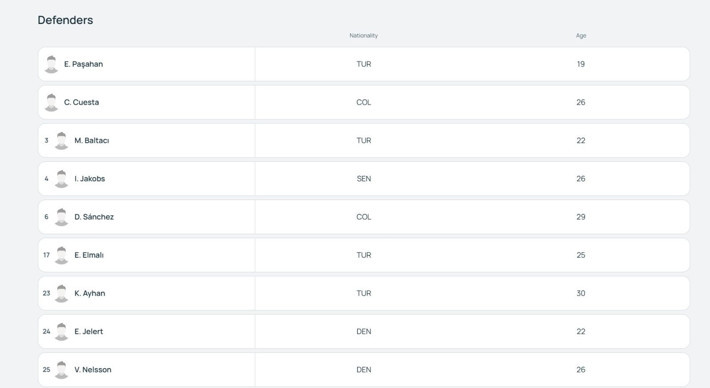Click the Age column header
This screenshot has height=388, width=710.
pos(581,35)
